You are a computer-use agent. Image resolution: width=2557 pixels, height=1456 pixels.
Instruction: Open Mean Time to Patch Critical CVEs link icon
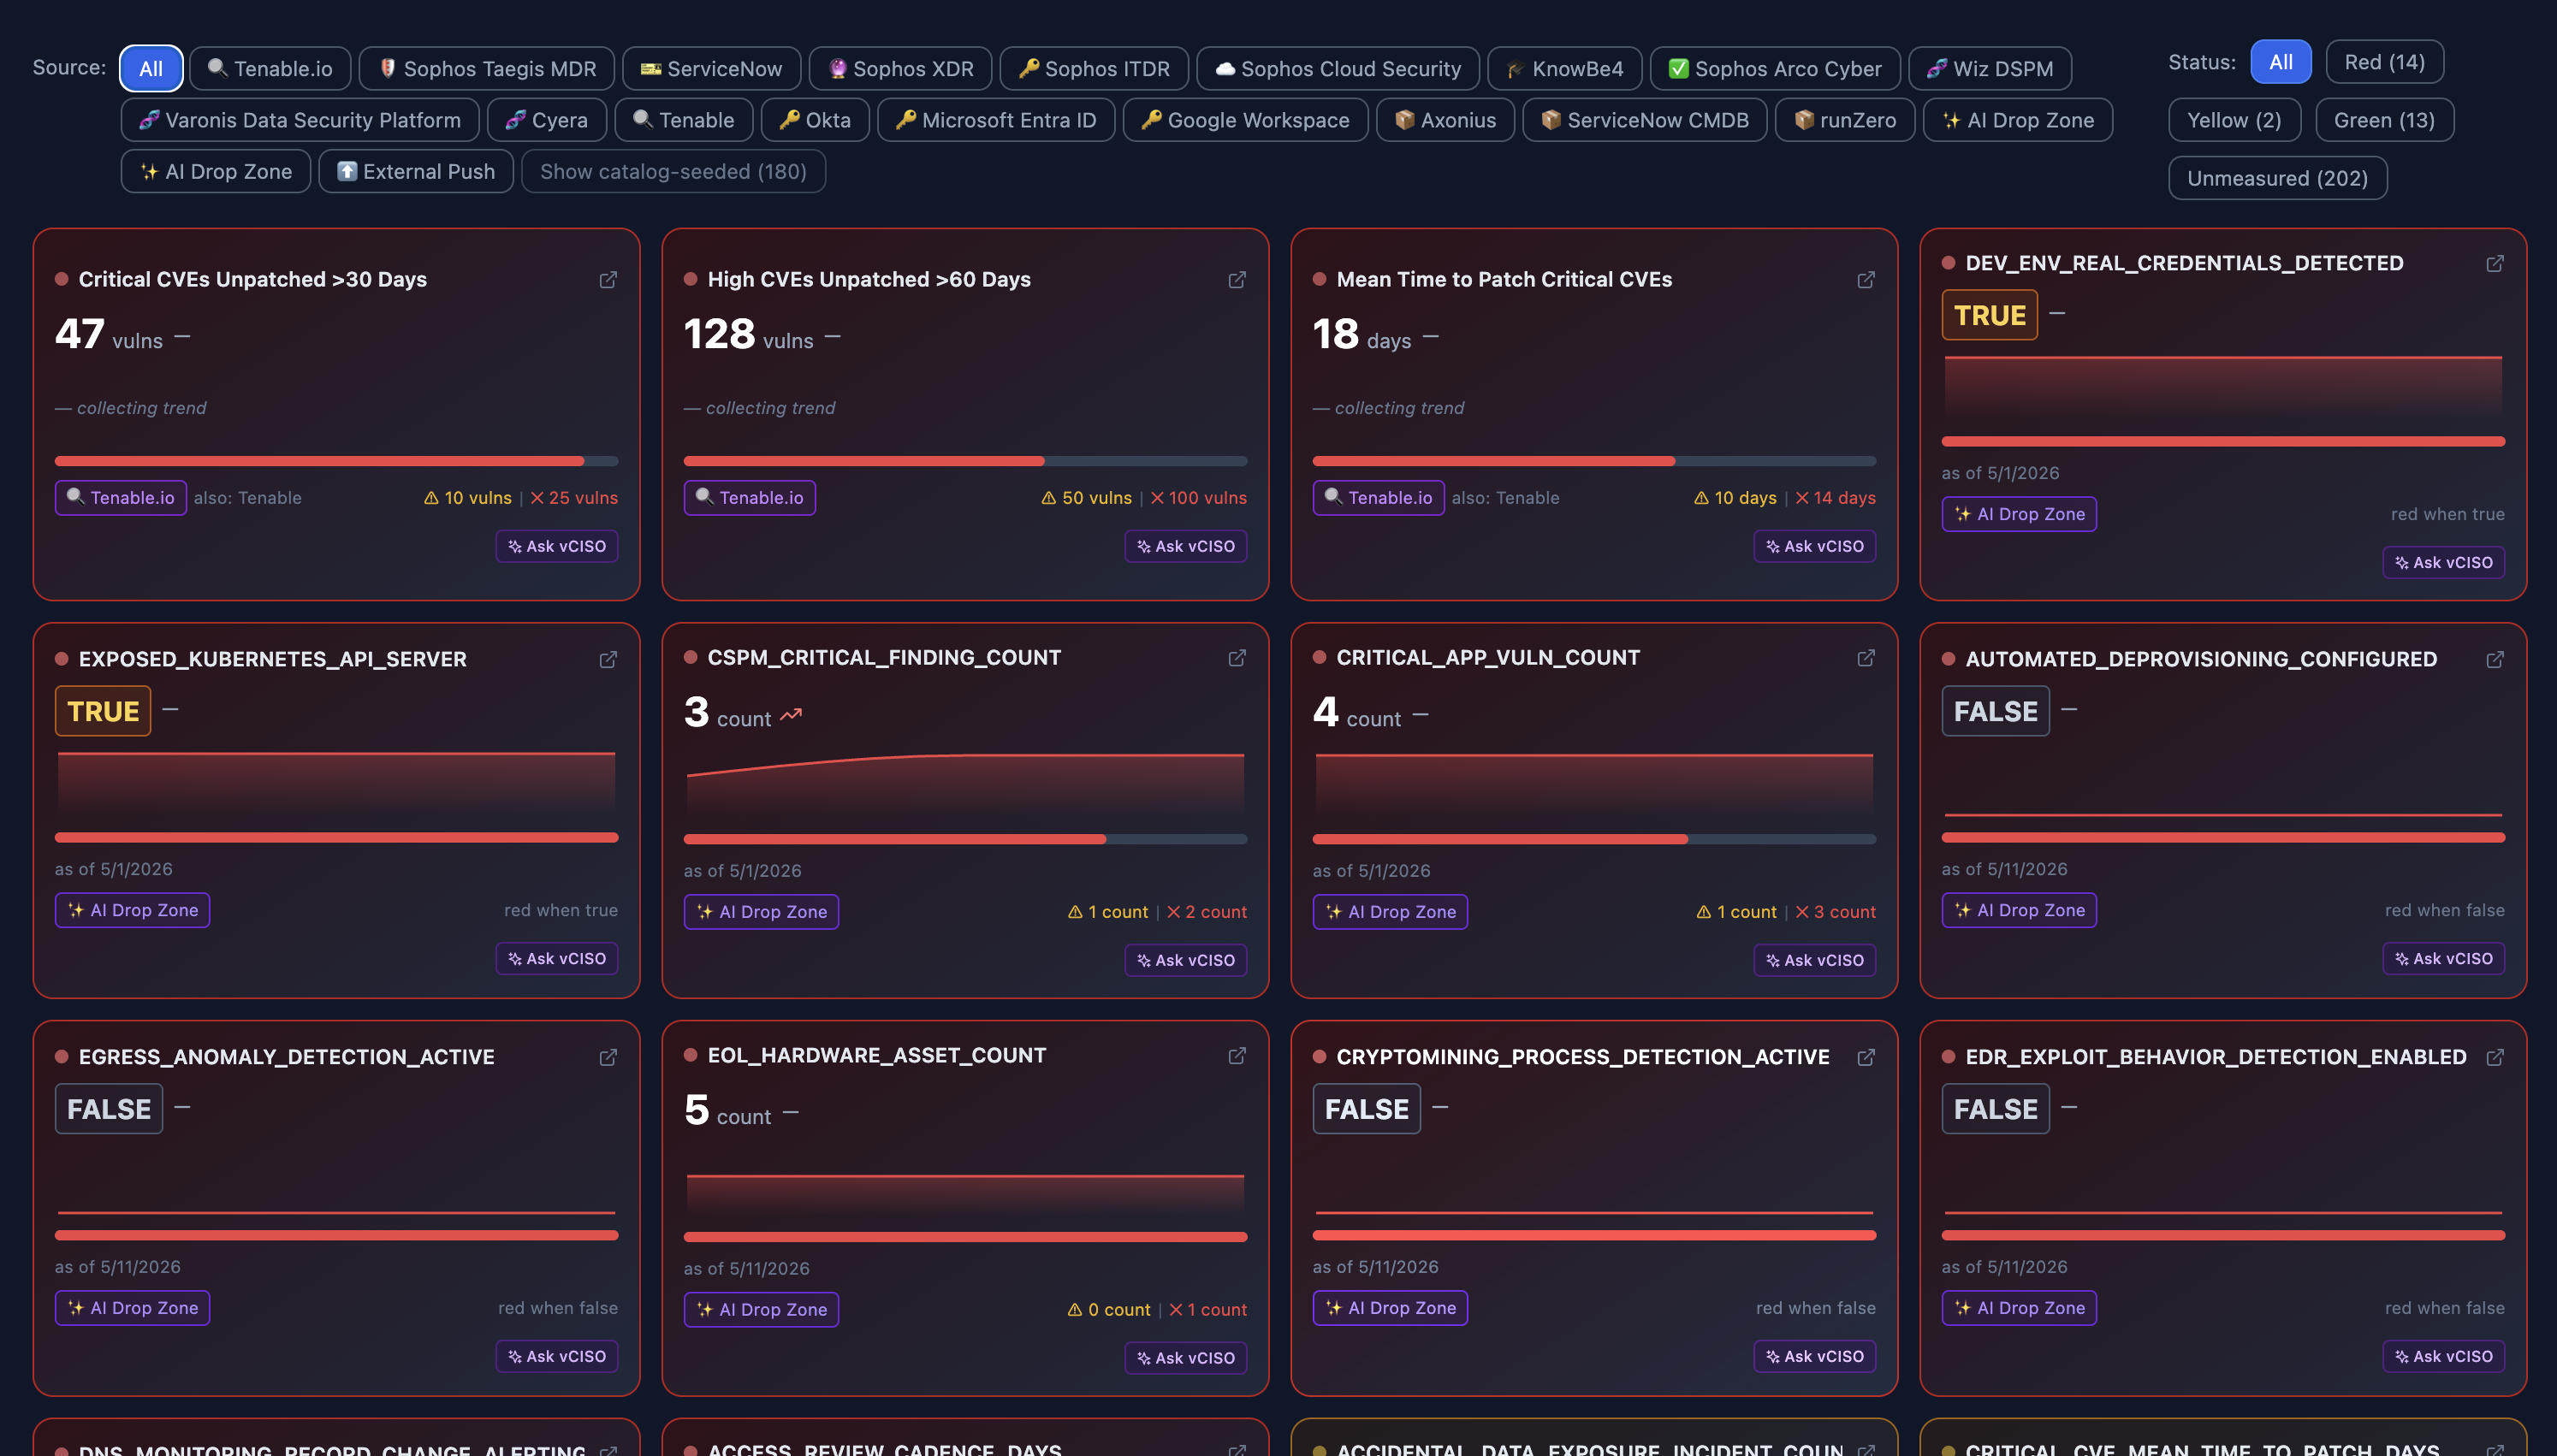point(1866,280)
